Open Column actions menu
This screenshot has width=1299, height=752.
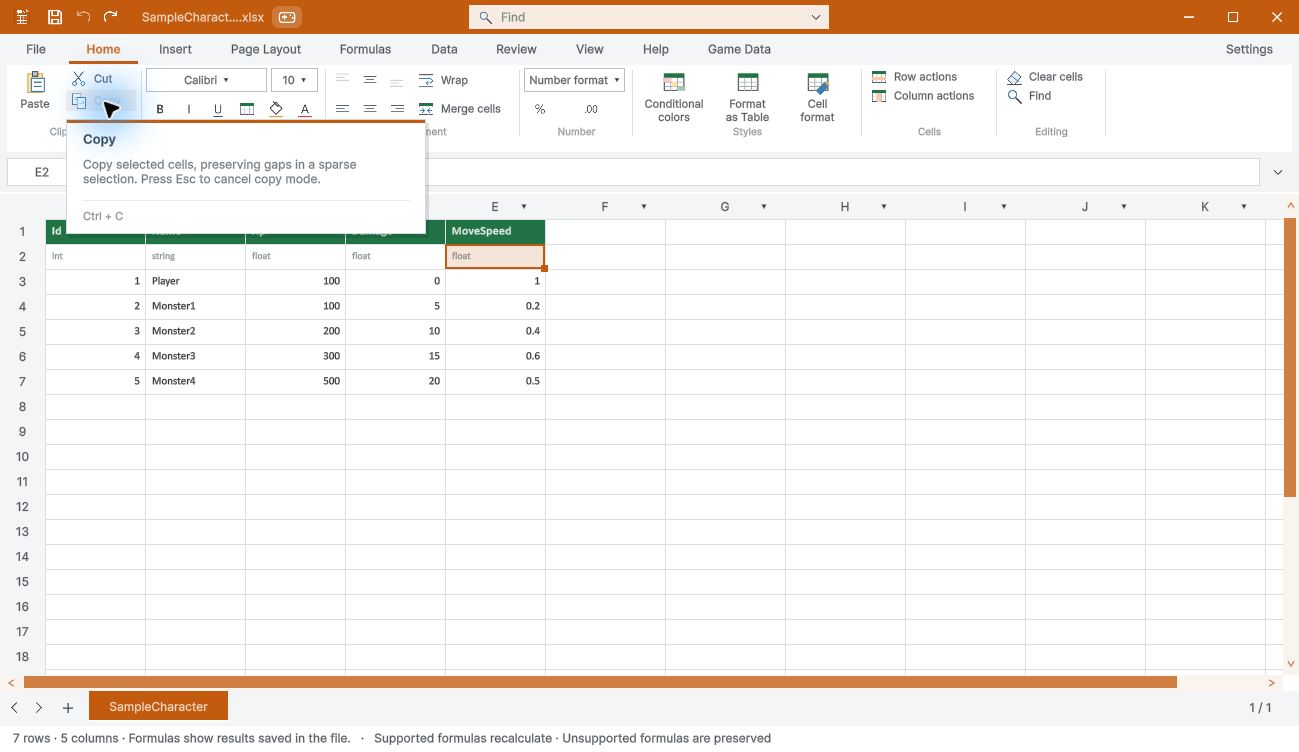click(x=923, y=96)
